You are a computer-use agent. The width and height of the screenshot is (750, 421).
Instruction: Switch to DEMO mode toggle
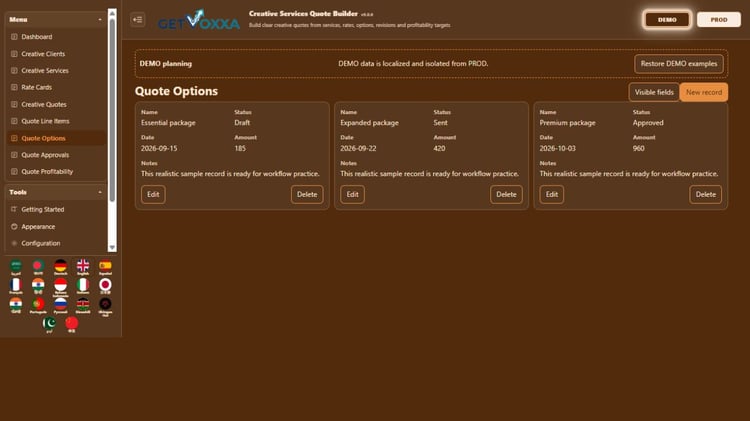667,20
